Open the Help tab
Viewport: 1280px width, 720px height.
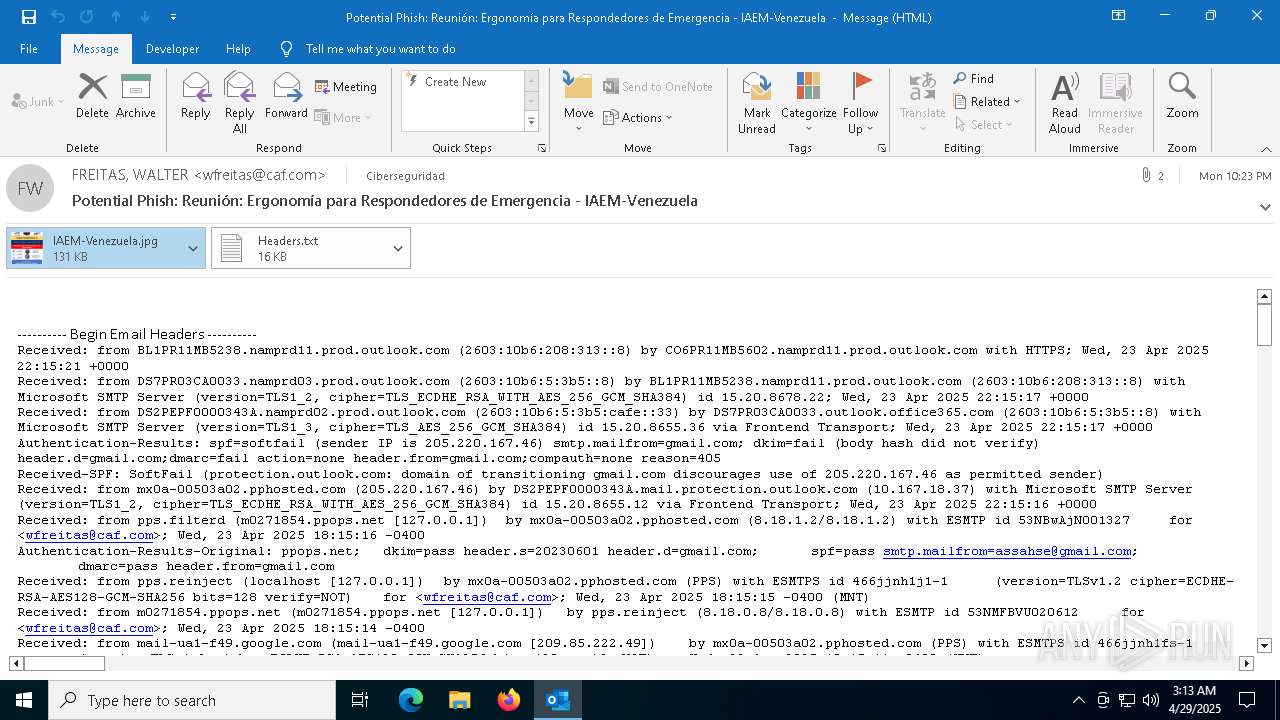tap(238, 48)
